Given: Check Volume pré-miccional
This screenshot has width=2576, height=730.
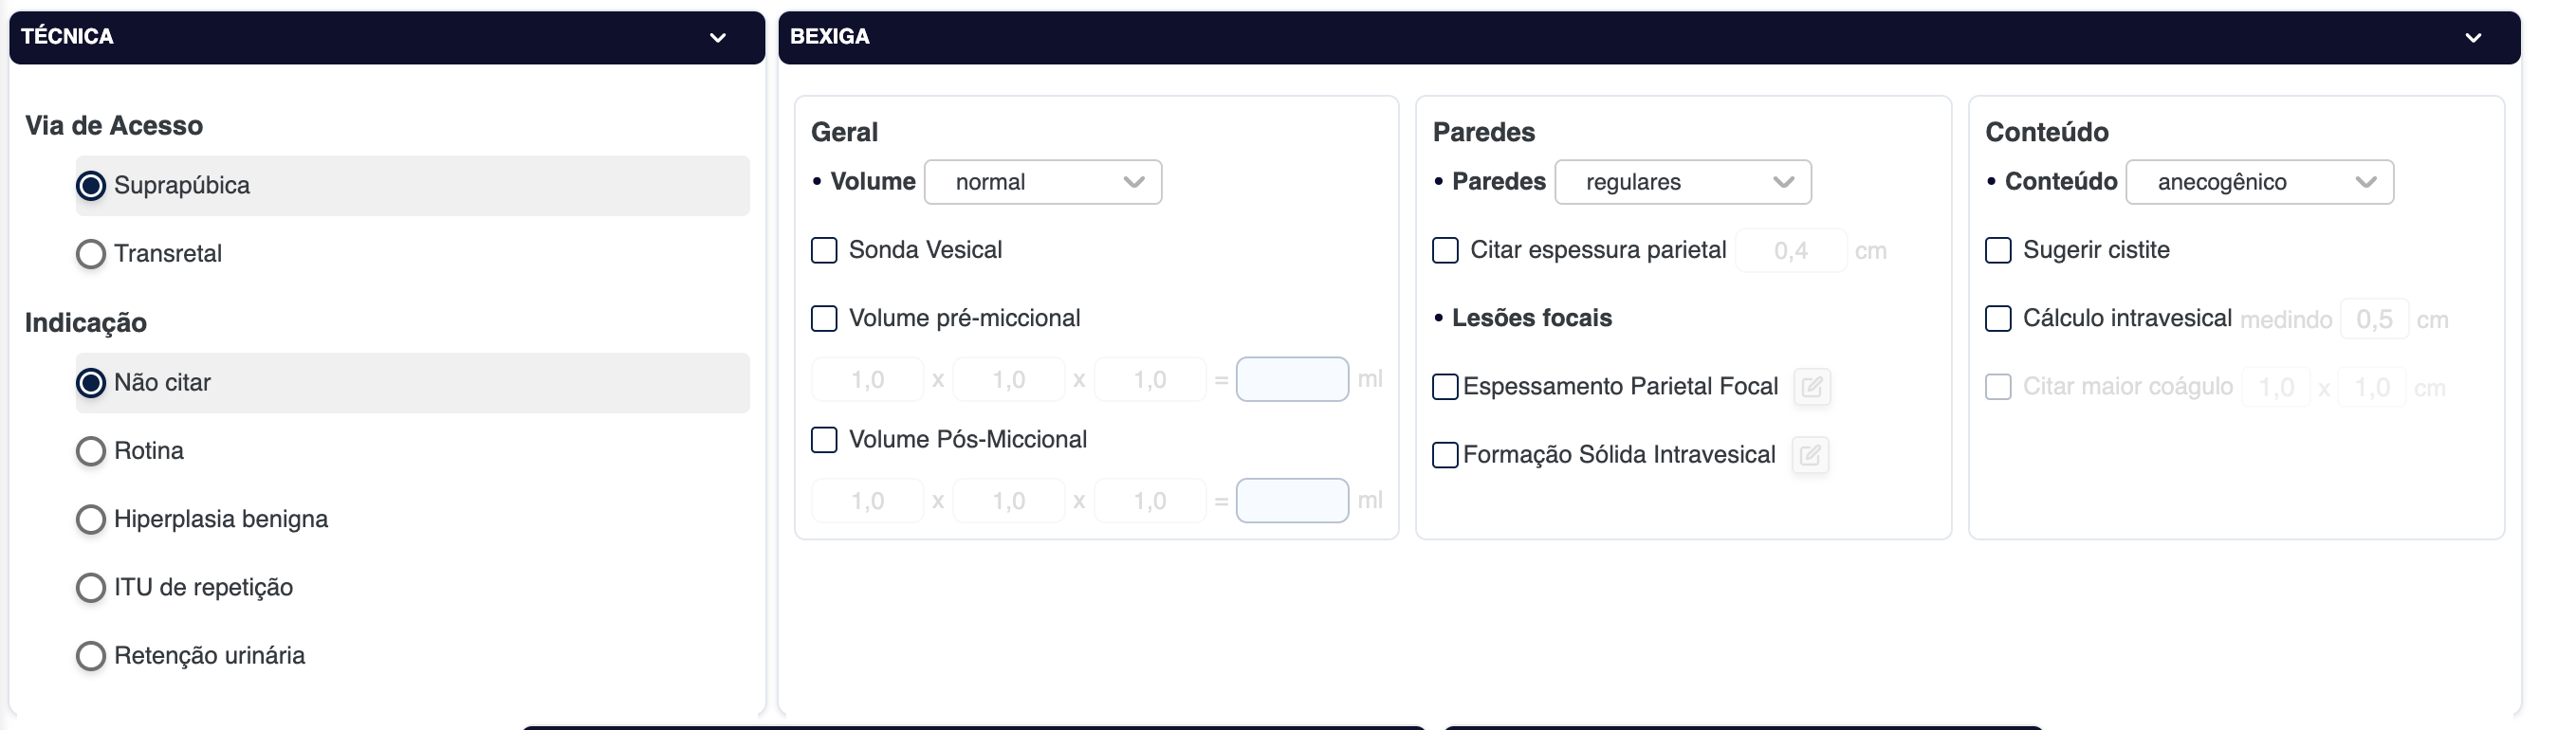Looking at the screenshot, I should (824, 319).
